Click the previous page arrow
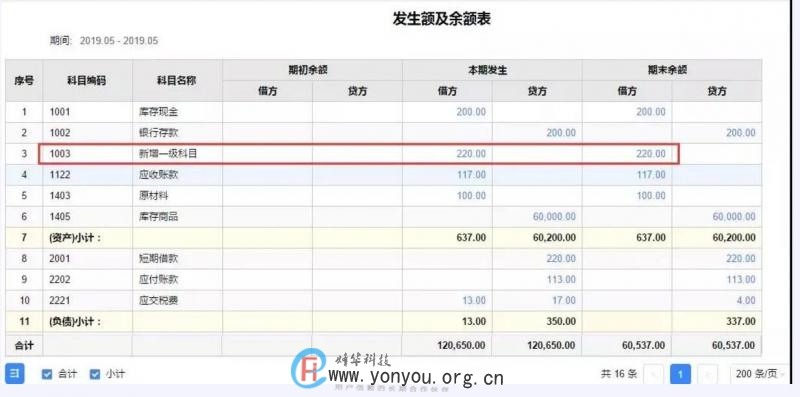Screen dimensions: 800x397 coord(654,374)
